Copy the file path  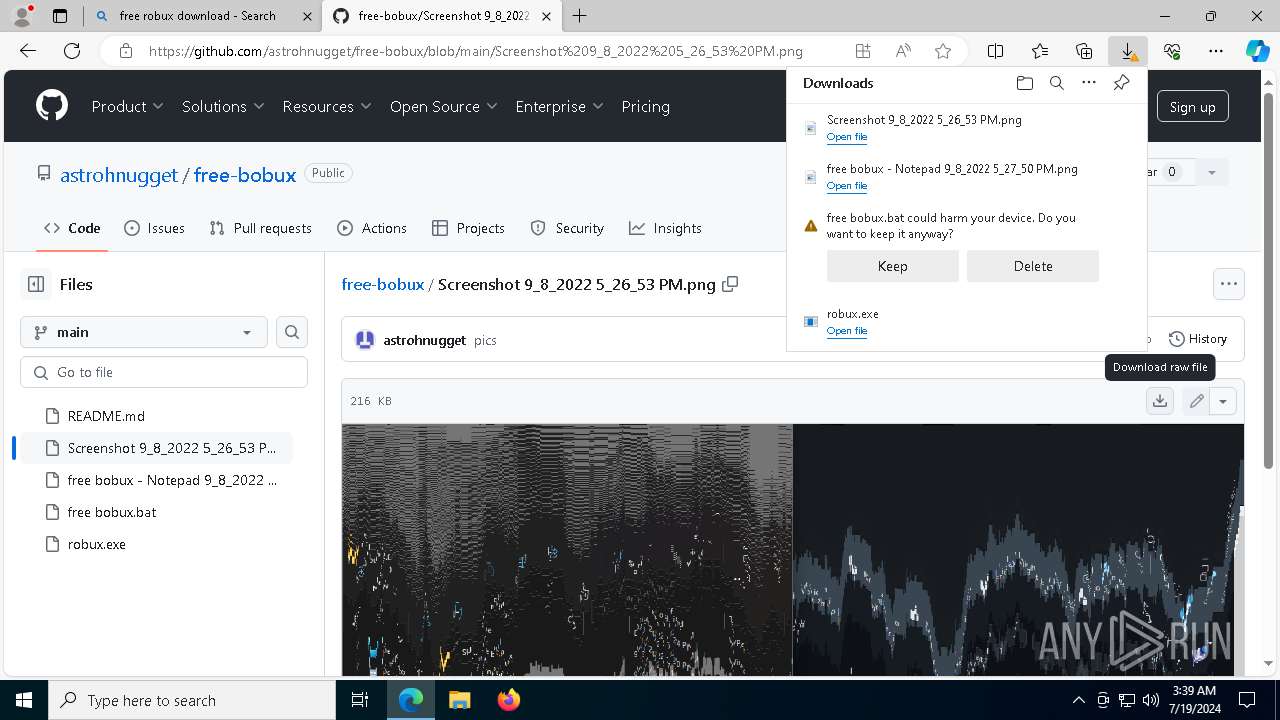pos(730,284)
